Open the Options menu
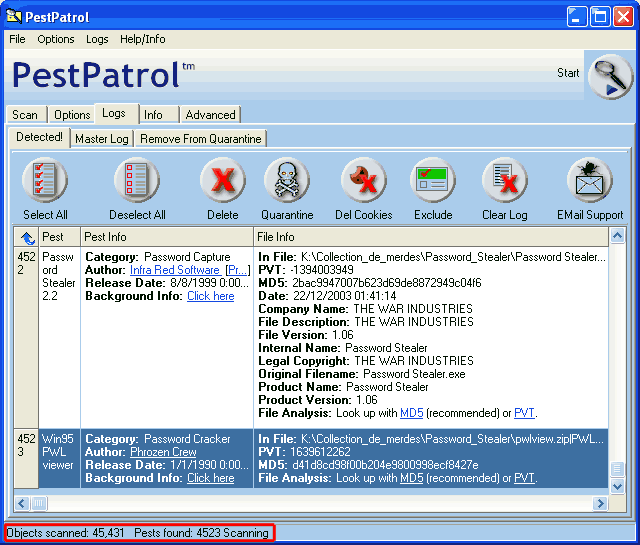The image size is (640, 545). 56,39
